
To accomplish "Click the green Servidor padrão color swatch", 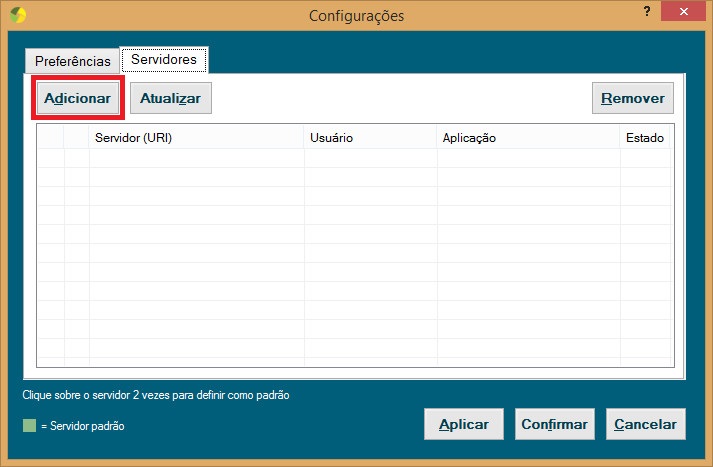I will click(x=30, y=426).
